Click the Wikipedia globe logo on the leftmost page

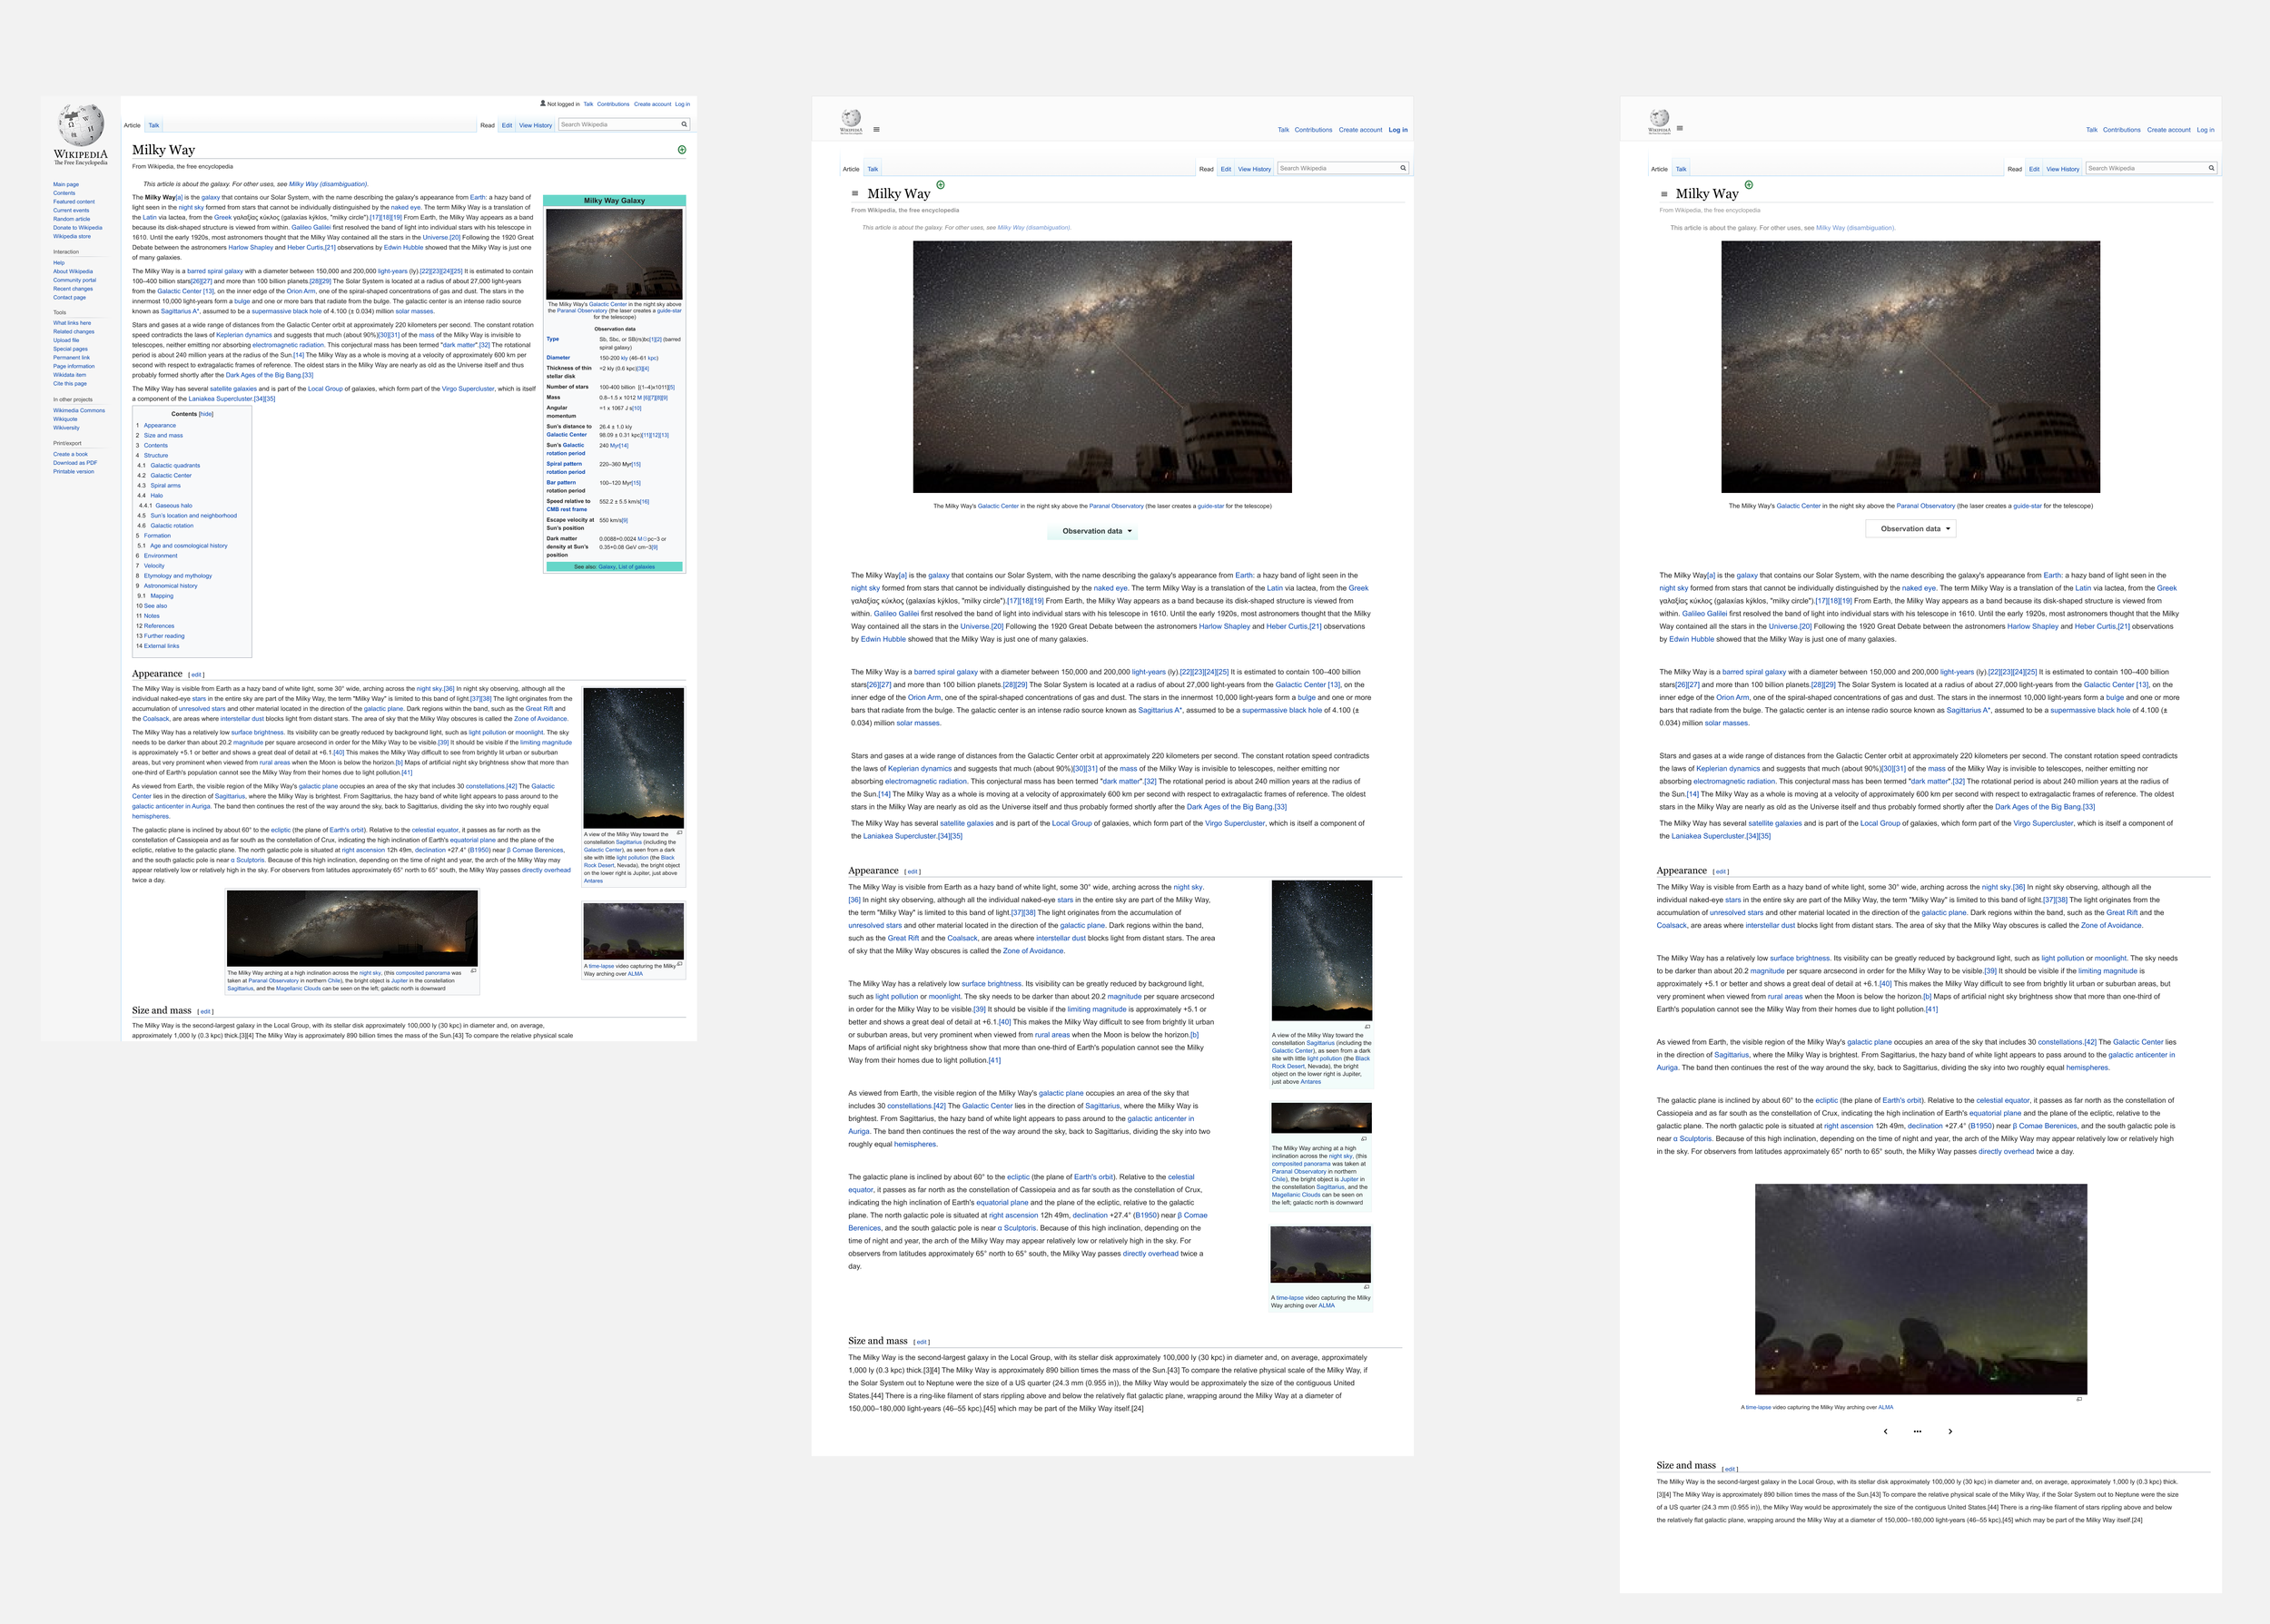(x=80, y=126)
